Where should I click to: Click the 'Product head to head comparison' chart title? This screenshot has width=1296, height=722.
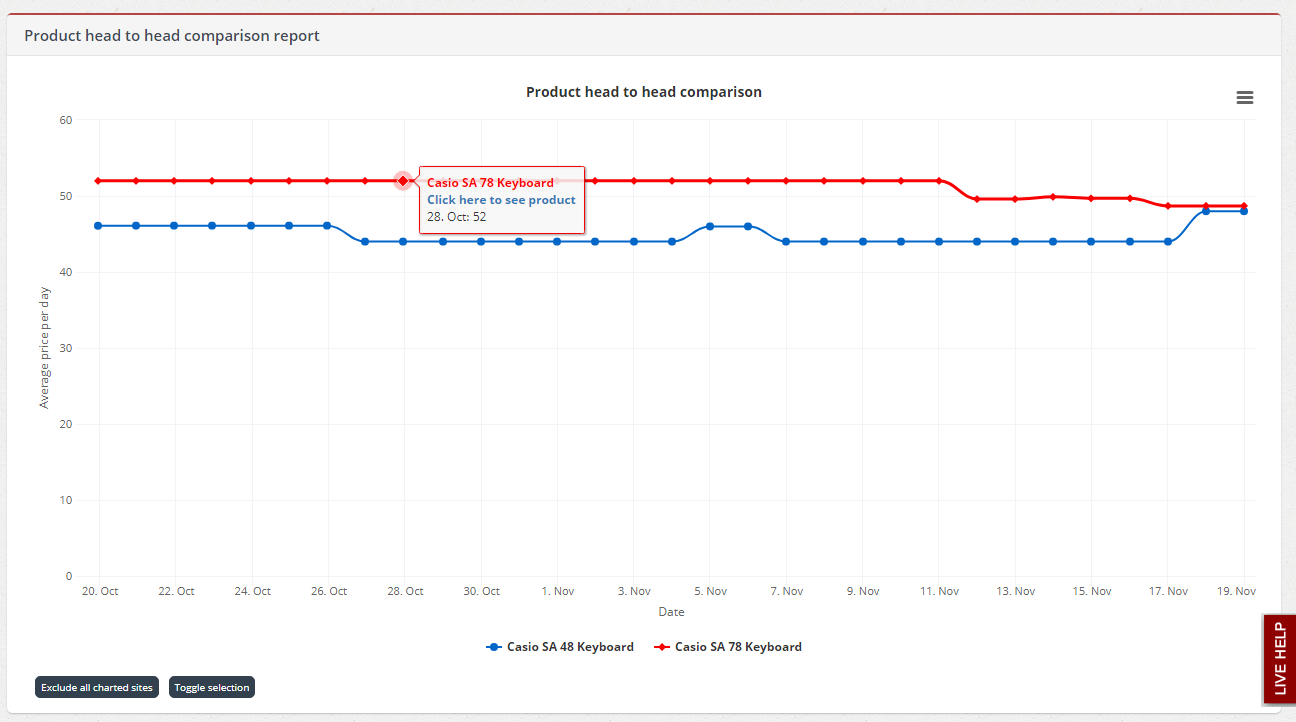[644, 92]
